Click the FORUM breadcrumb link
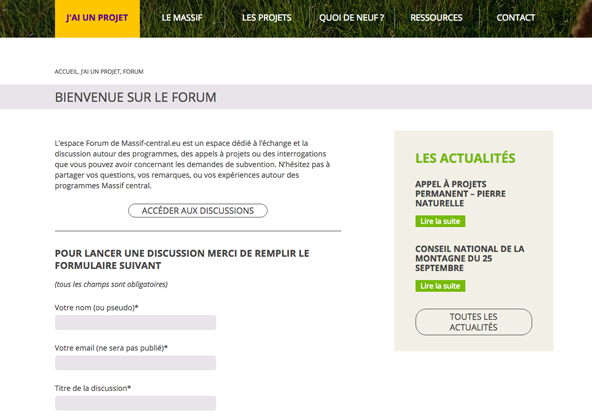This screenshot has height=418, width=592. pyautogui.click(x=133, y=72)
